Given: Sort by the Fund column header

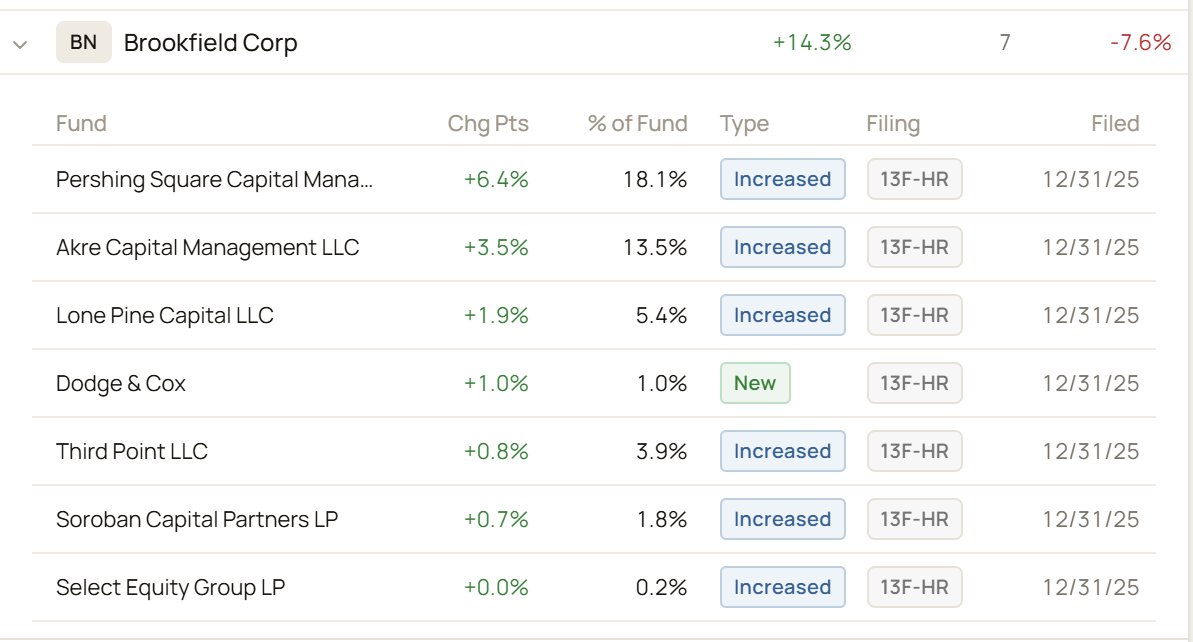Looking at the screenshot, I should click(x=81, y=123).
